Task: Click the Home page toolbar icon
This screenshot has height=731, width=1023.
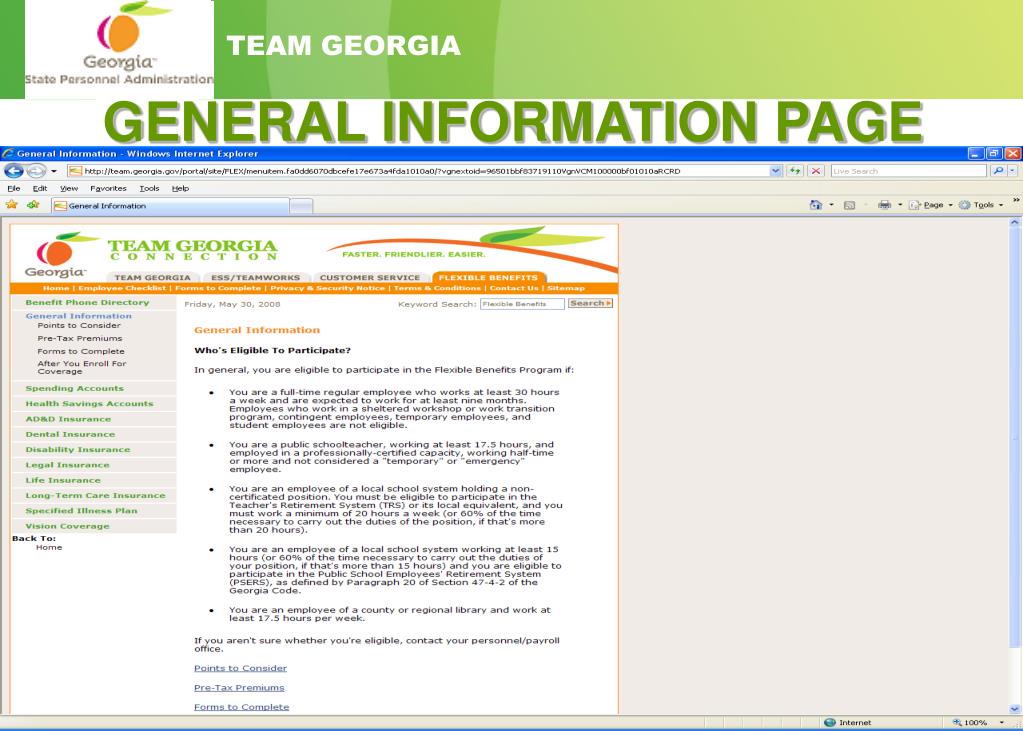Action: [816, 205]
